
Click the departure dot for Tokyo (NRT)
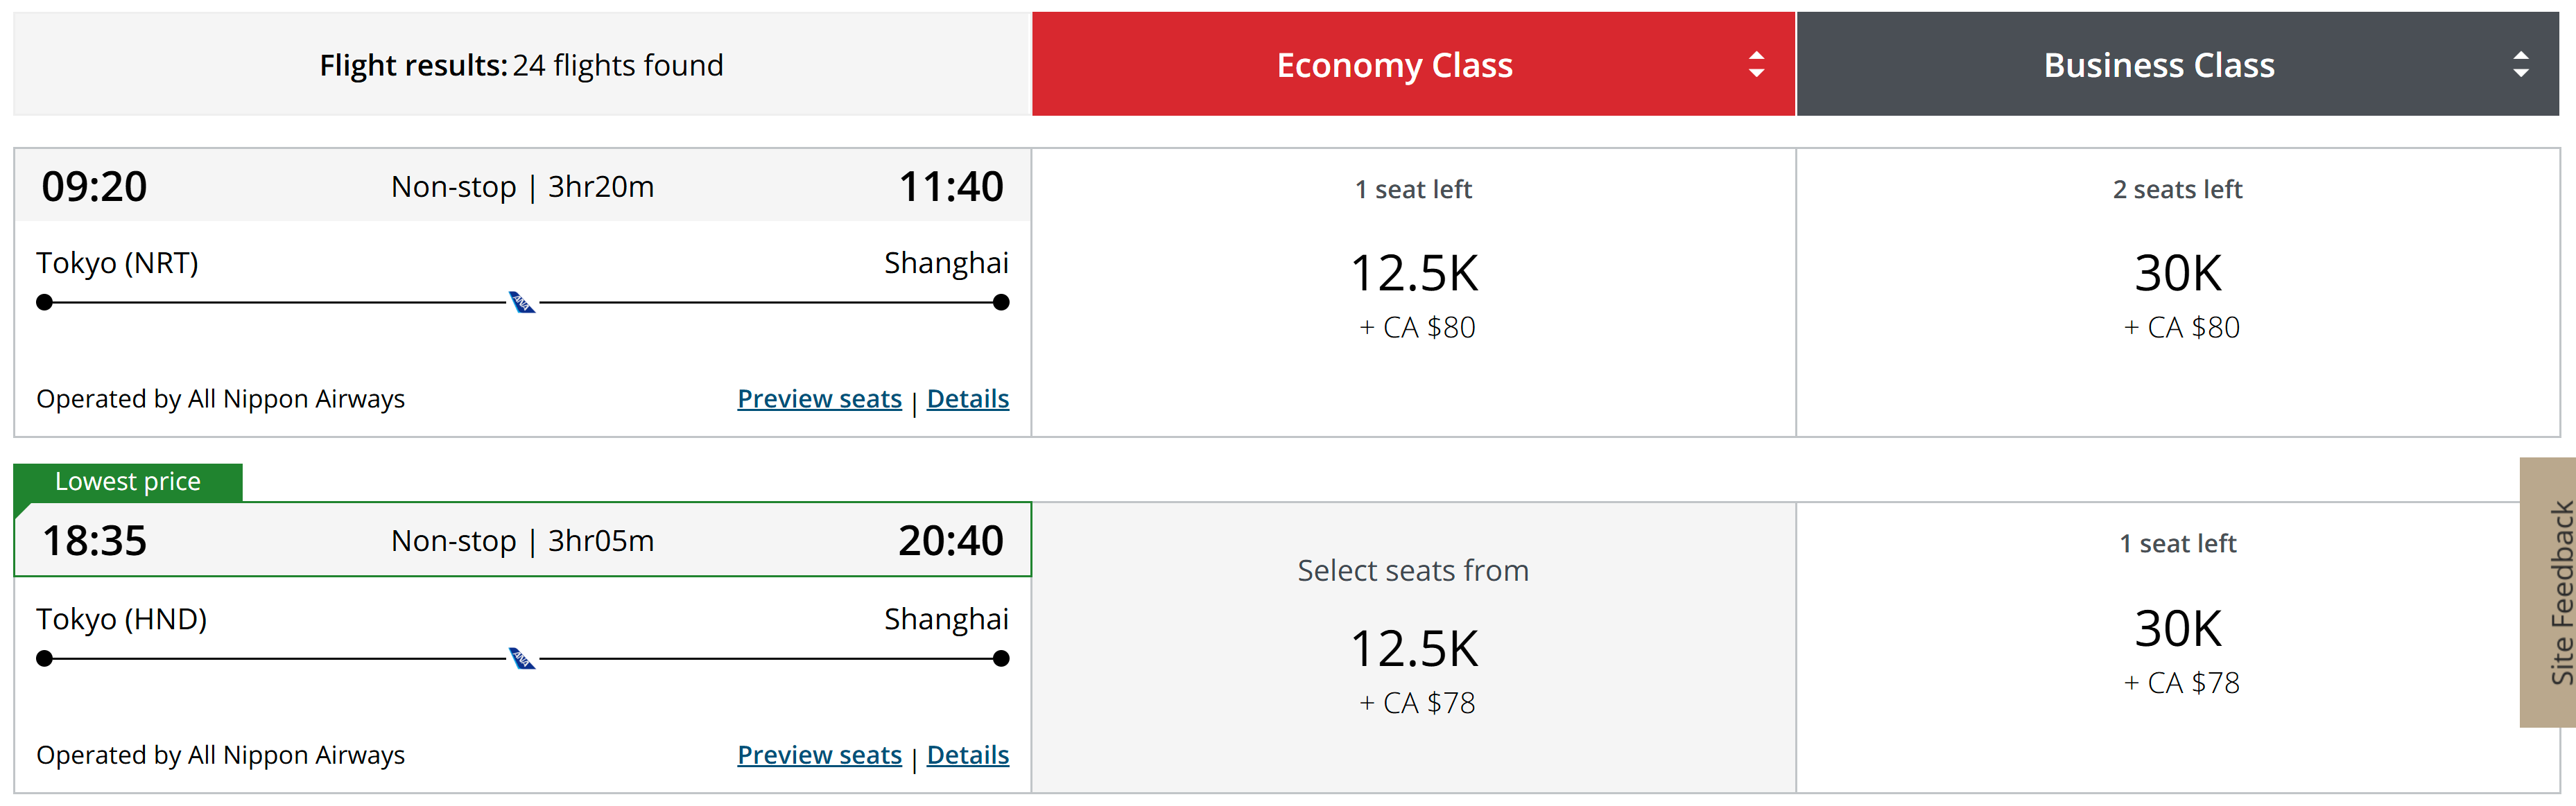click(x=44, y=302)
